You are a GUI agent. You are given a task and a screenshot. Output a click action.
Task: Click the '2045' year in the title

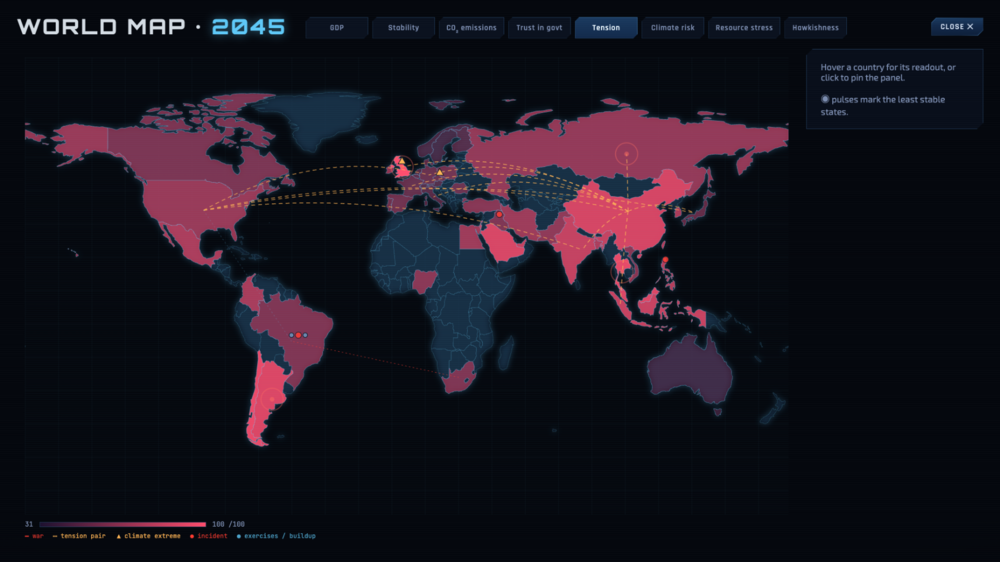(x=248, y=27)
